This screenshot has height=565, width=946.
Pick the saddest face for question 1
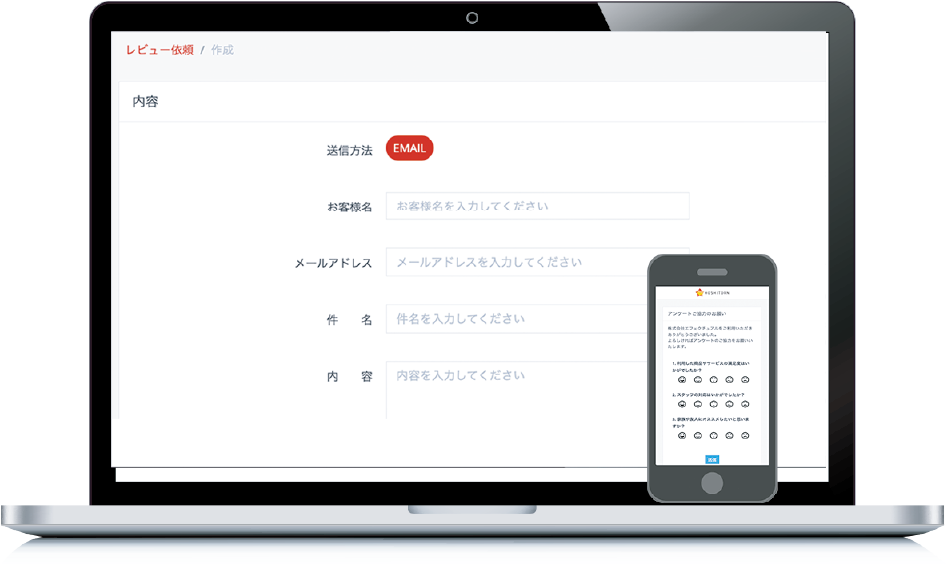pyautogui.click(x=745, y=380)
